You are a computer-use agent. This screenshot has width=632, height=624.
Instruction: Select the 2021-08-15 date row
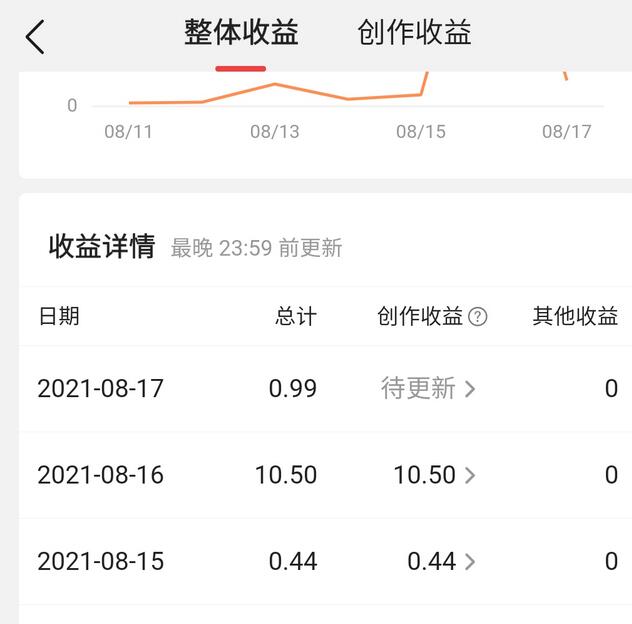click(100, 562)
